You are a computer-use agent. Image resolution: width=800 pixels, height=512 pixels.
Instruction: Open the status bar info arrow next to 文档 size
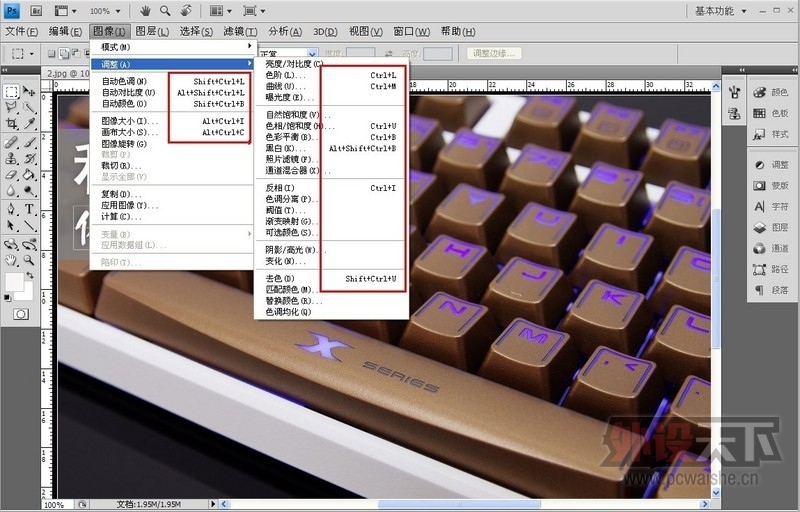click(x=213, y=504)
